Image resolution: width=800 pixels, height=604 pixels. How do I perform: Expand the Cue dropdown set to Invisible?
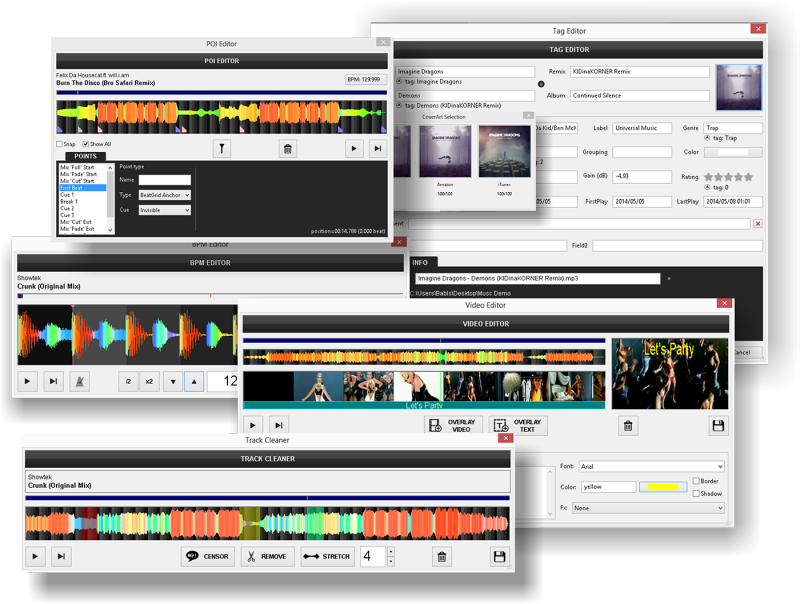coord(164,210)
